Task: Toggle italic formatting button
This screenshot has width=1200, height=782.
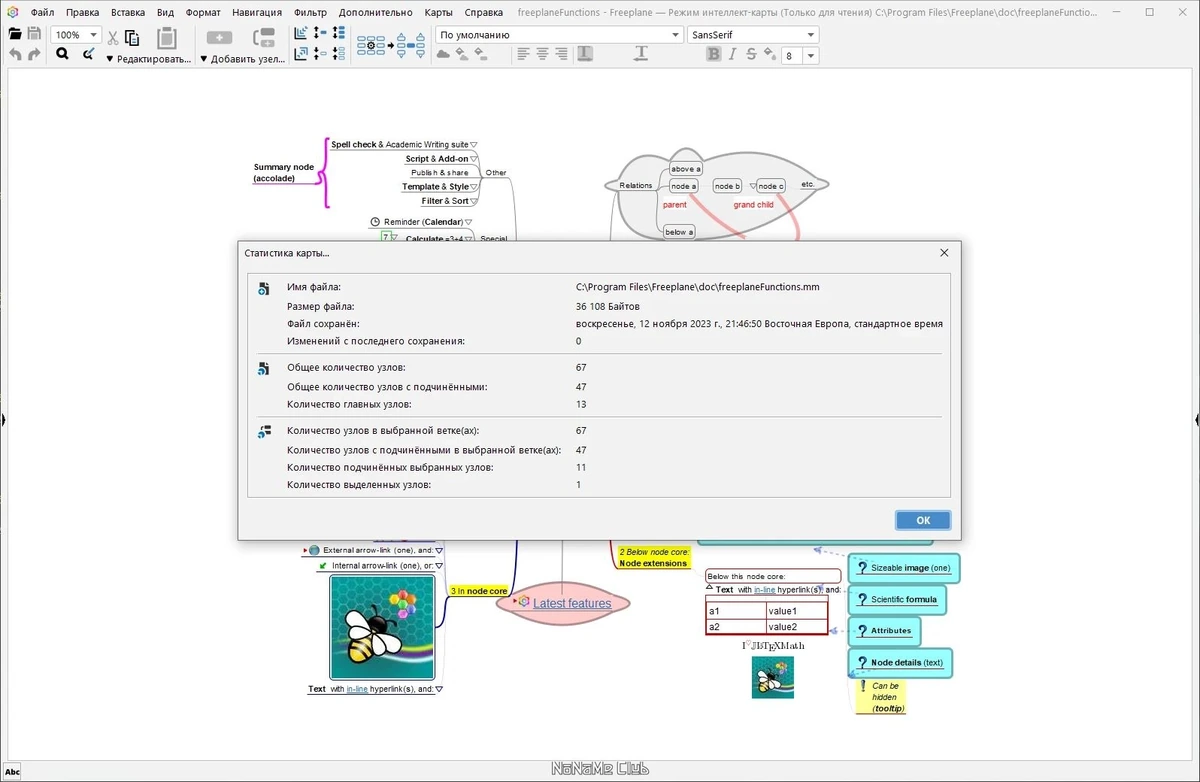Action: [732, 55]
